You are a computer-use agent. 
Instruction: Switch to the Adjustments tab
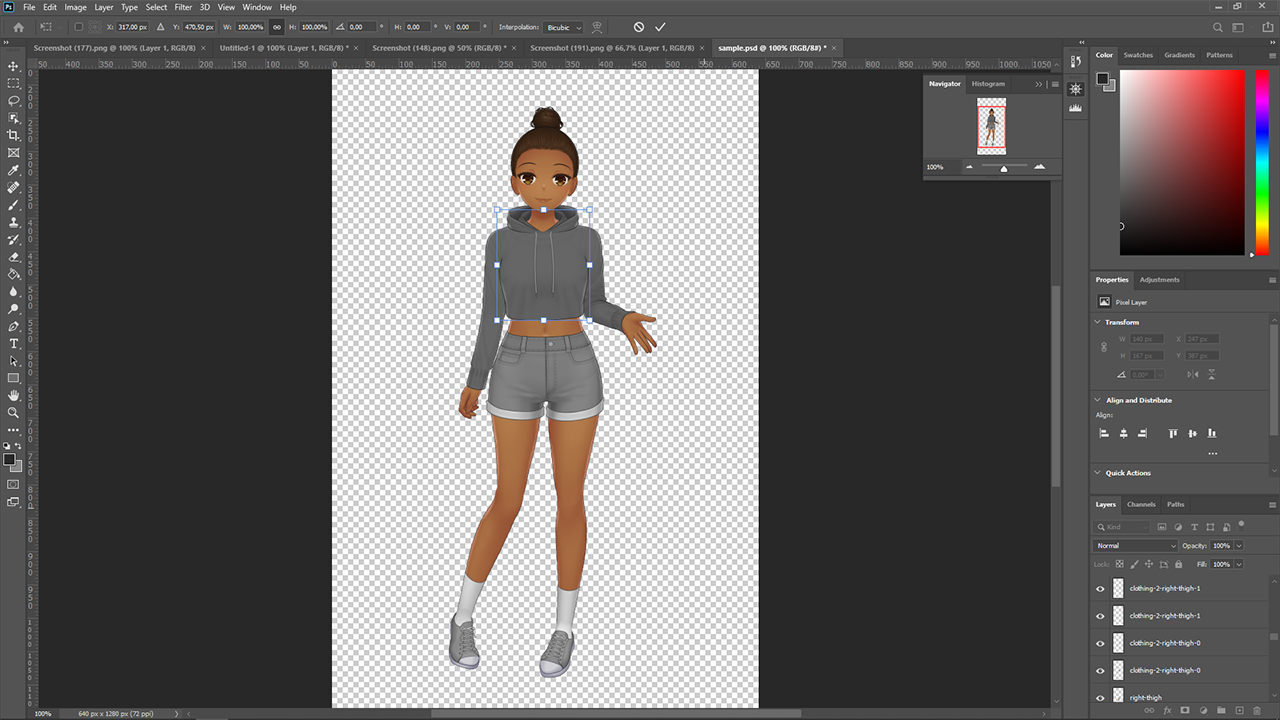coord(1160,280)
